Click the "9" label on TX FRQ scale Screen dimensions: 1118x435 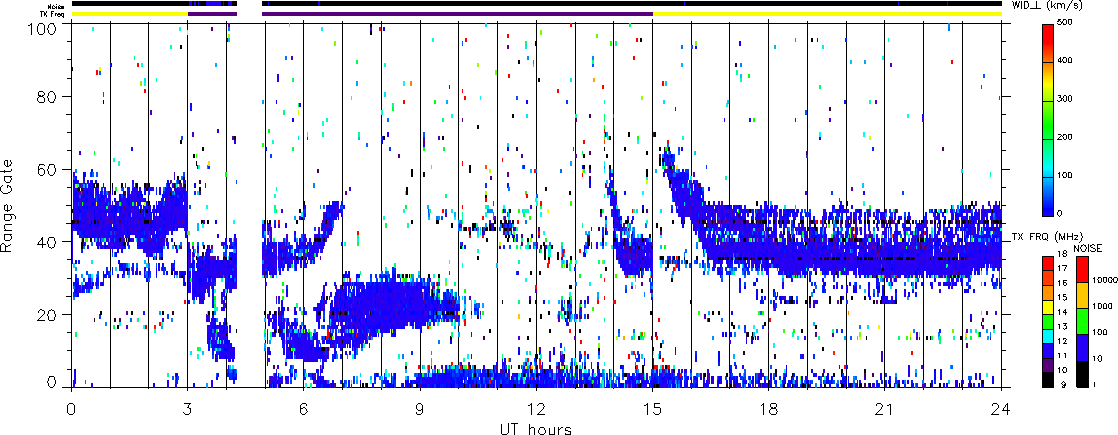pyautogui.click(x=1064, y=384)
